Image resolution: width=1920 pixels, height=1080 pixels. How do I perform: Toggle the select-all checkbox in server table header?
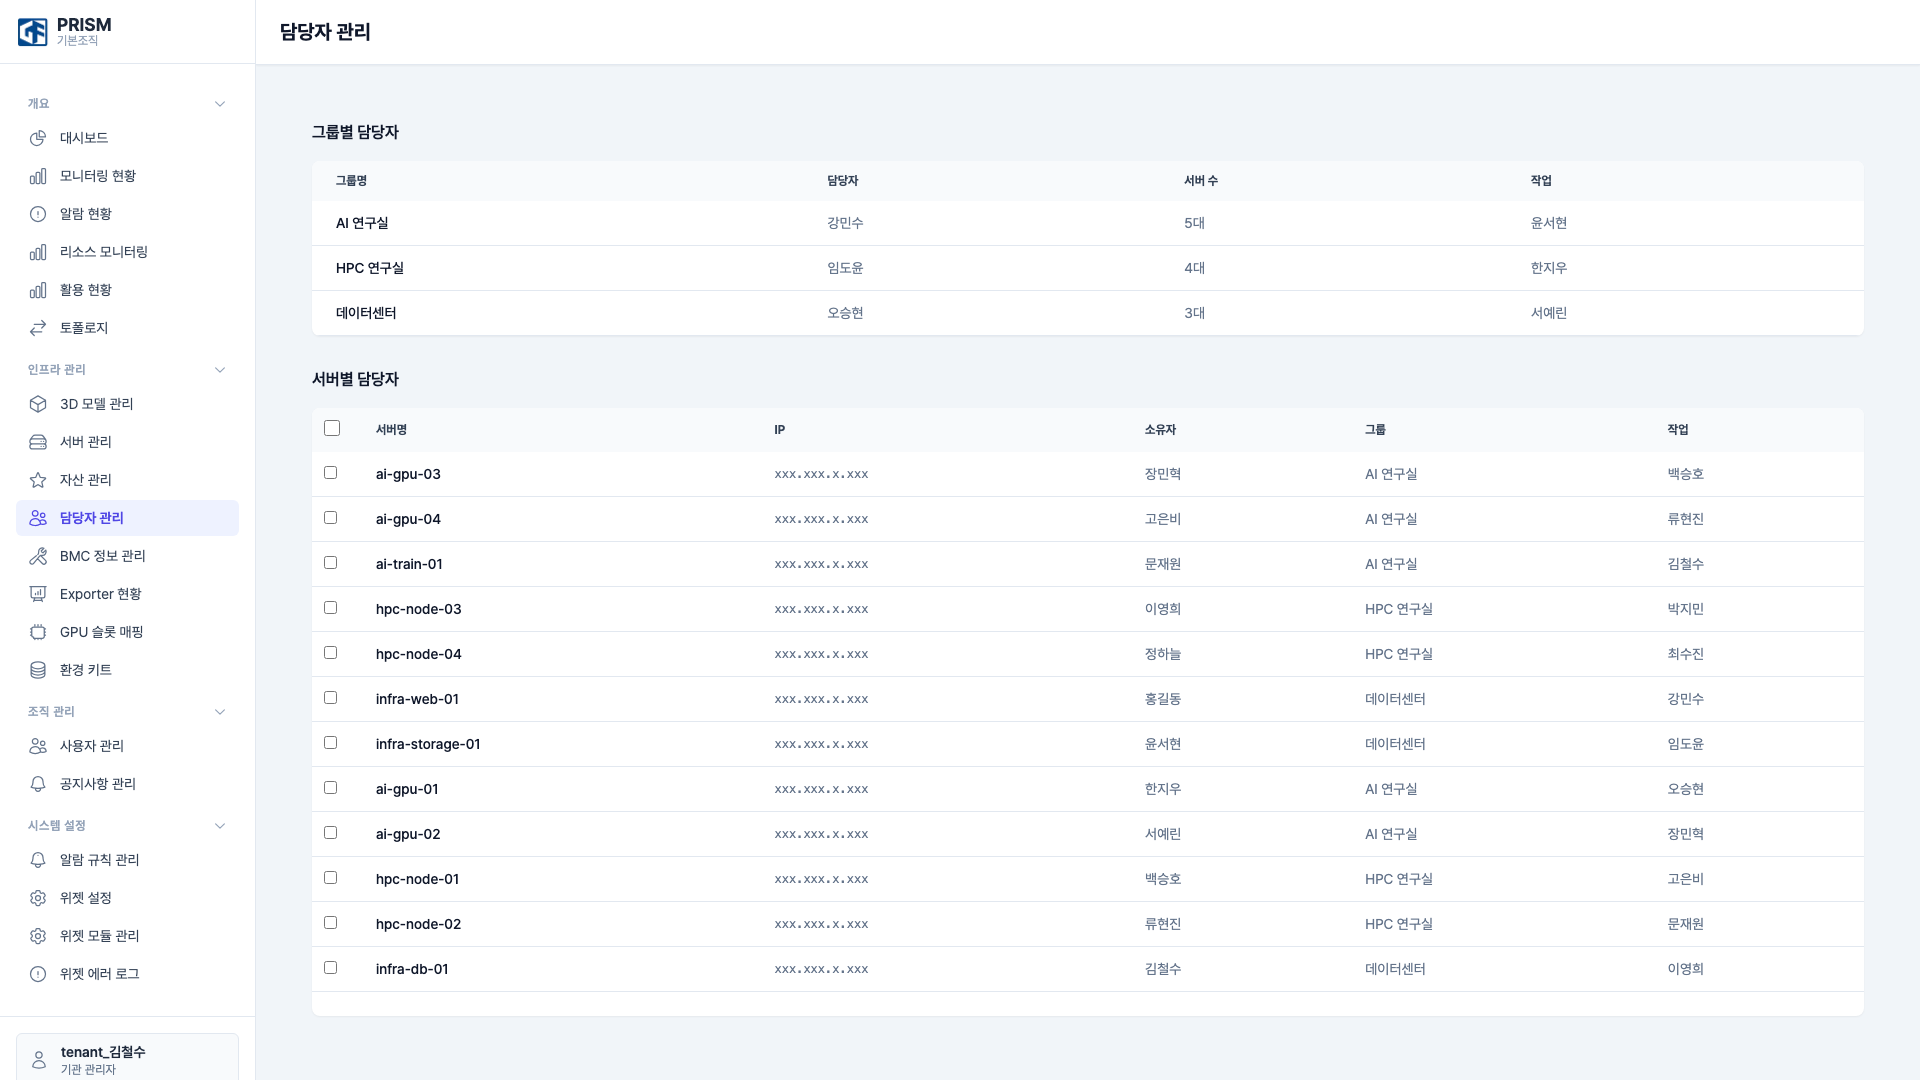pos(332,428)
